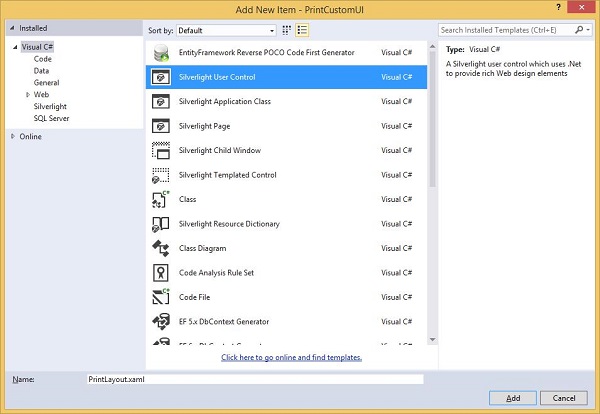Click the Add button
Viewport: 600px width, 414px height.
(513, 398)
